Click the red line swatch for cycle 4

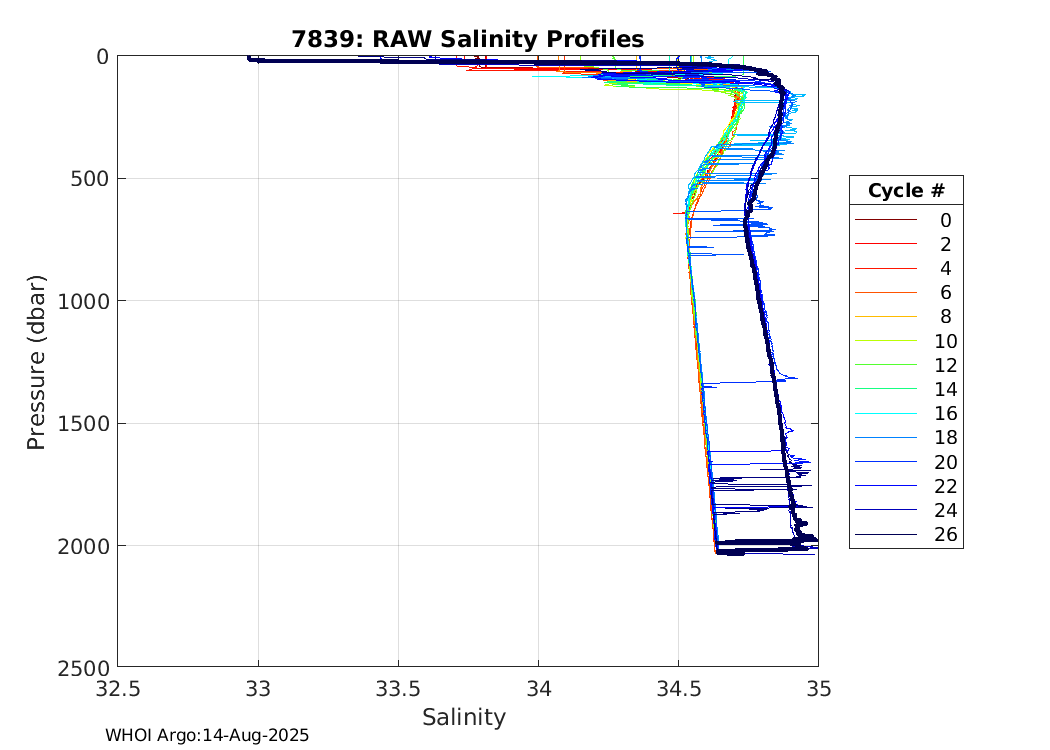tap(884, 269)
